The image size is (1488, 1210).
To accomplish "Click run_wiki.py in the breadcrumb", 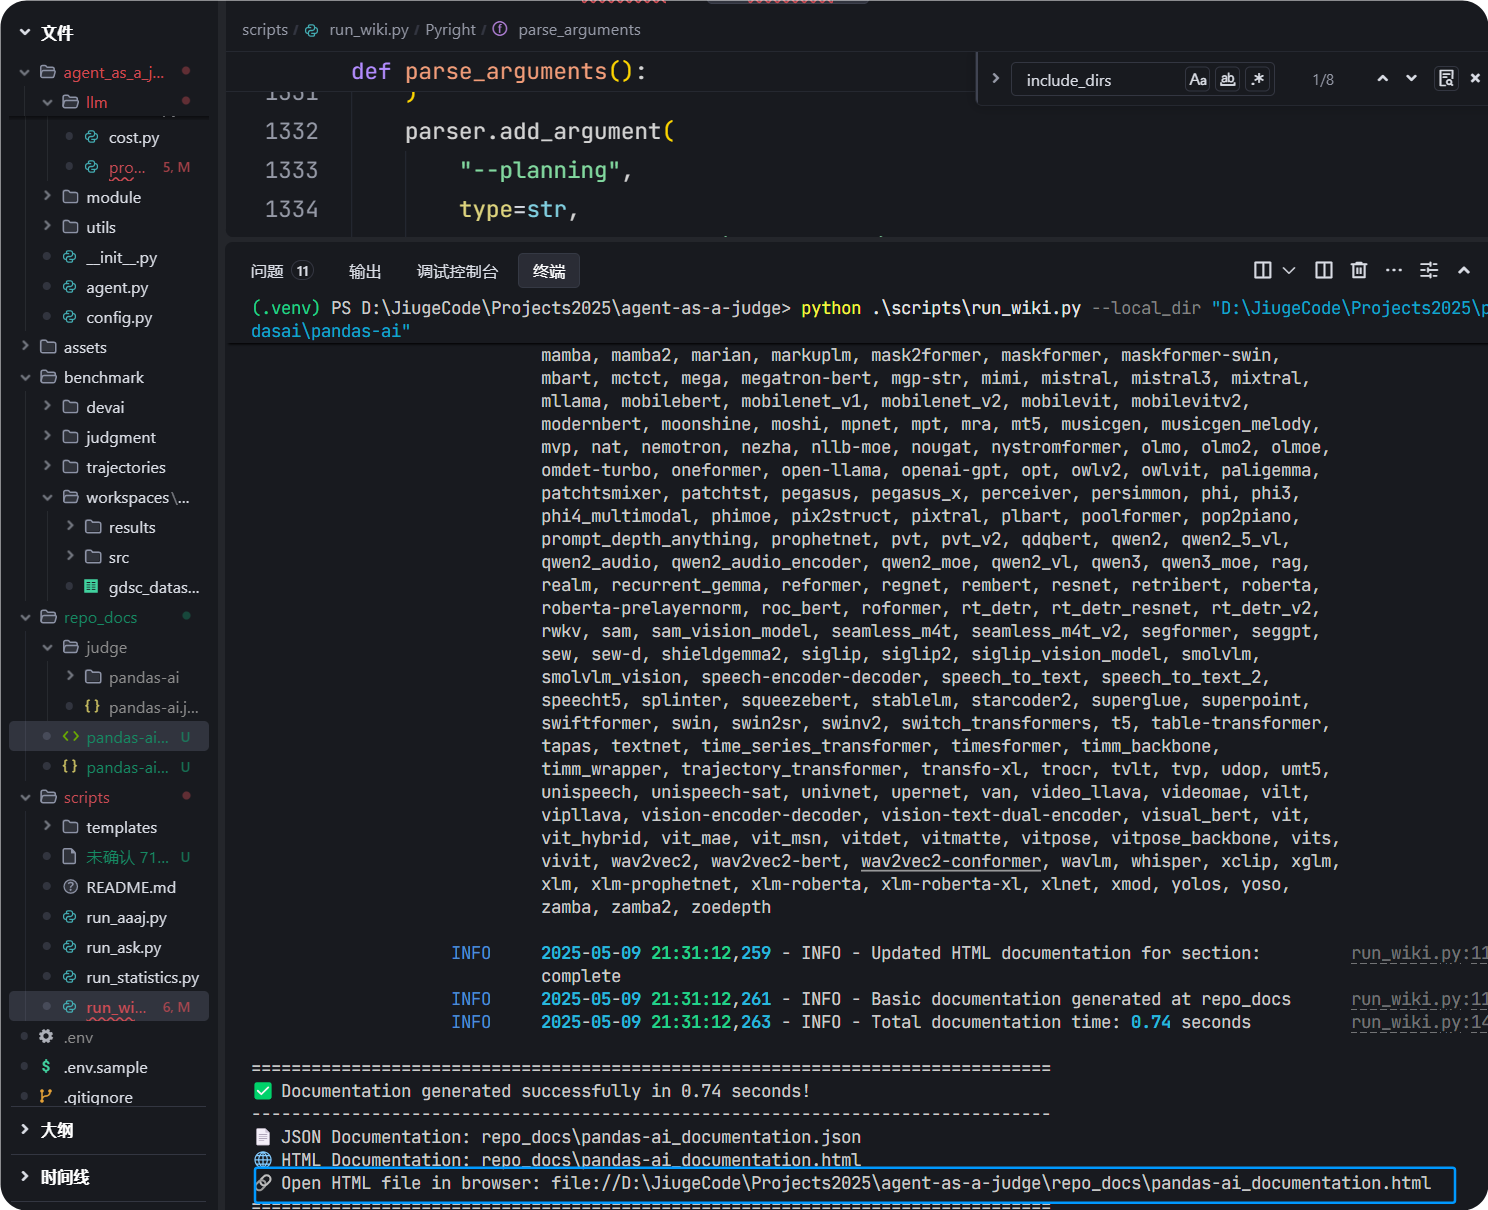I will tap(368, 30).
